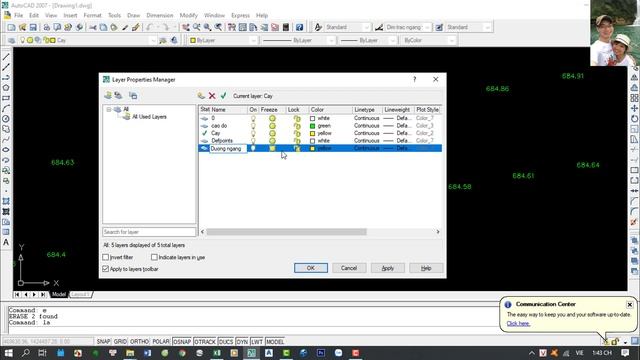Open the color control ByLayer dropdown
Image resolution: width=640 pixels, height=360 pixels.
pos(253,40)
